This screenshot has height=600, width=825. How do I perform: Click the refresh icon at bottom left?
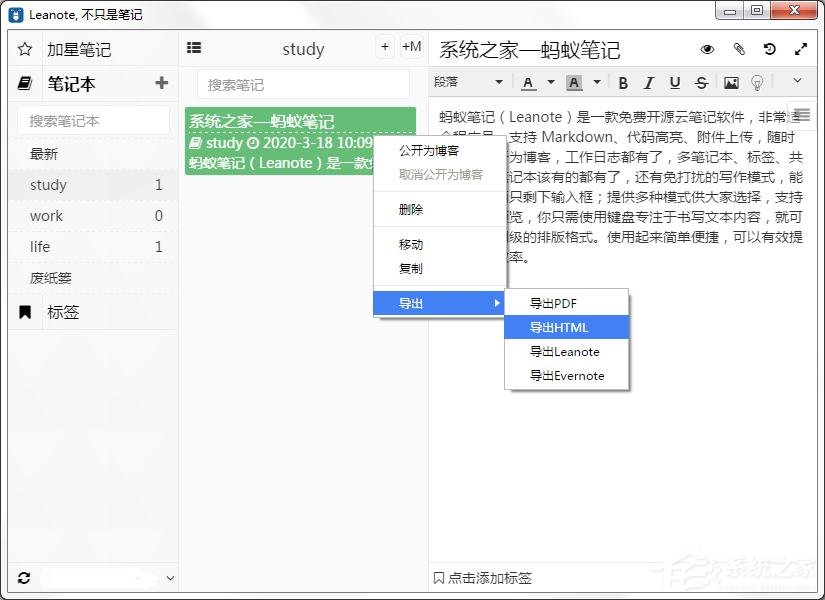coord(23,578)
